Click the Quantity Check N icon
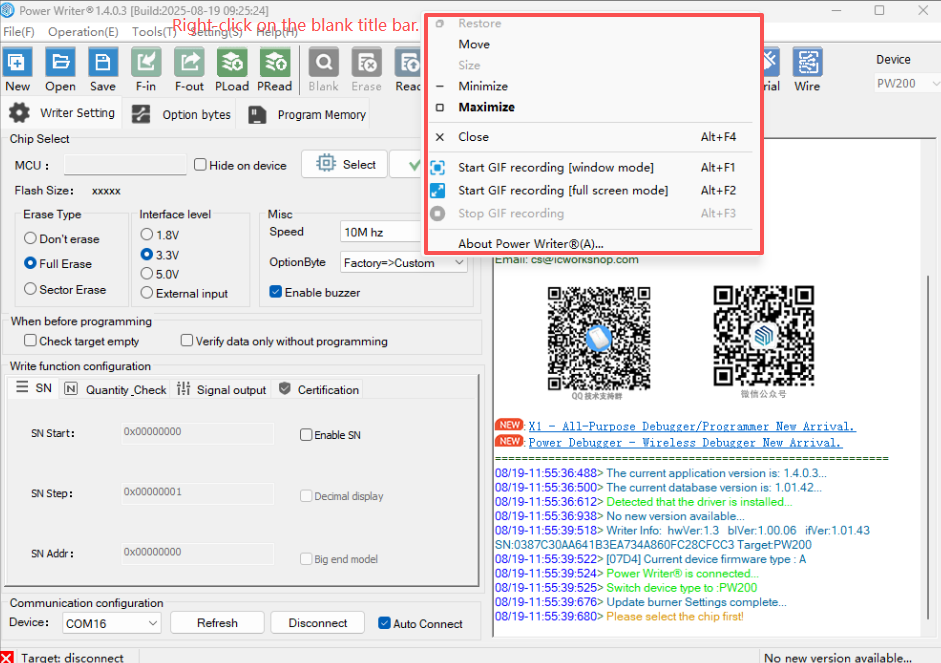Screen dimensions: 941x663 tap(71, 389)
